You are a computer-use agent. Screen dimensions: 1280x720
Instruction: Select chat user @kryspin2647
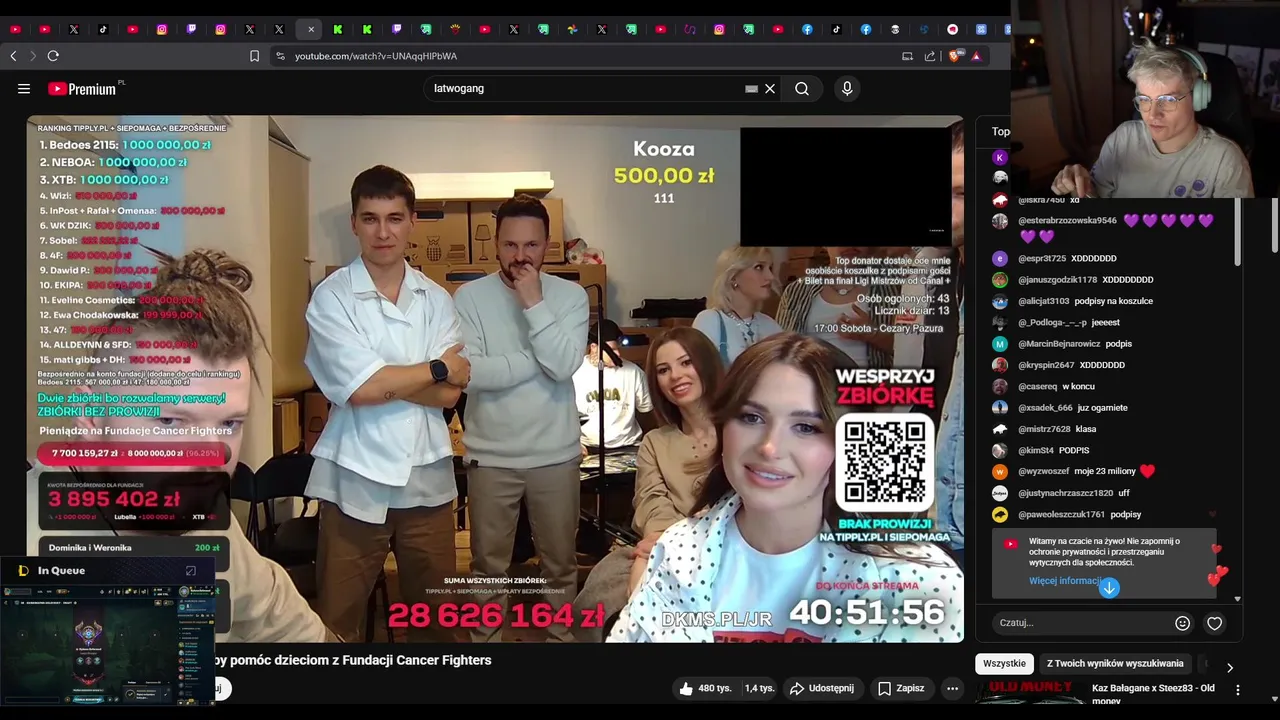[1046, 365]
